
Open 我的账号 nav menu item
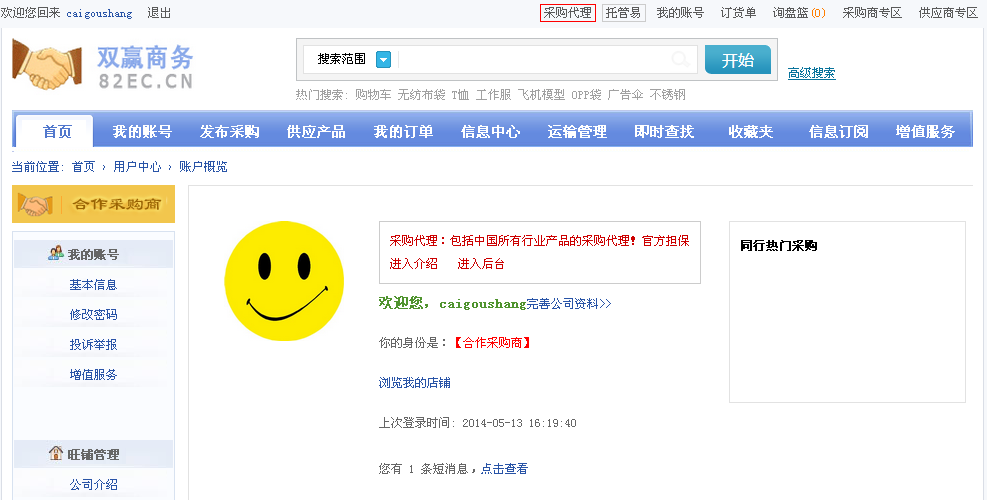[142, 132]
